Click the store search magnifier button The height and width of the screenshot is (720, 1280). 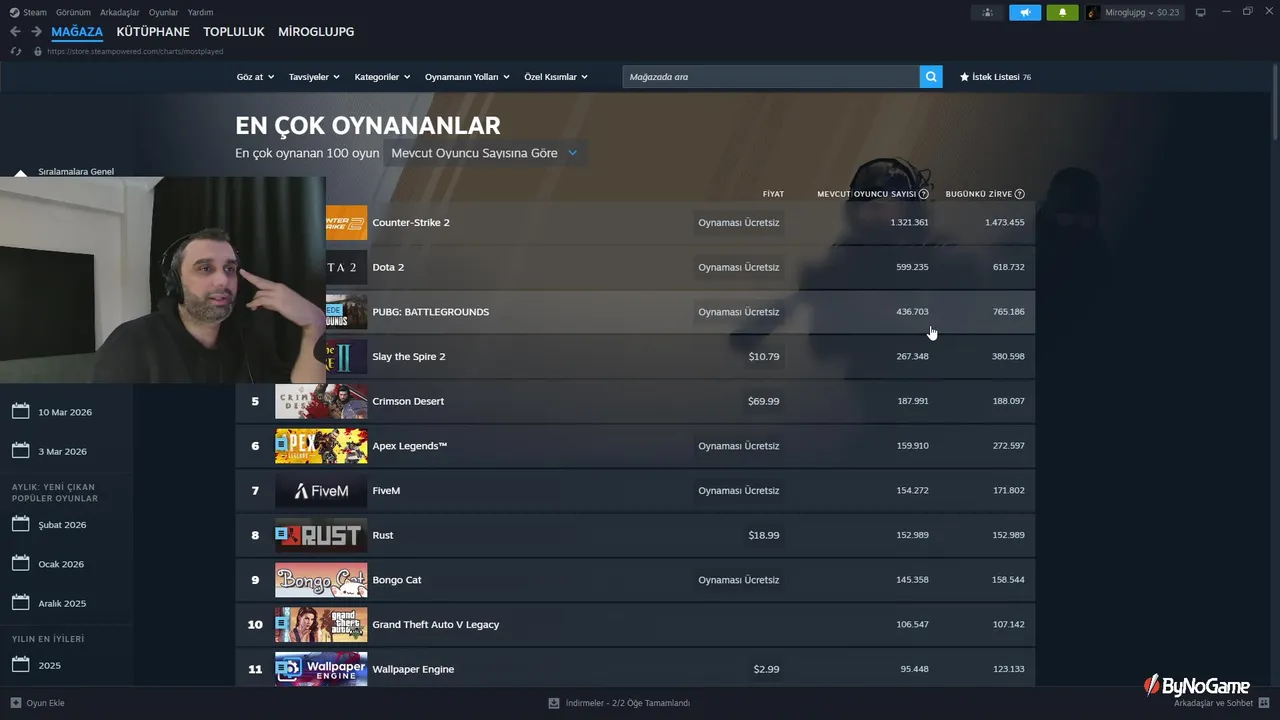(x=931, y=77)
